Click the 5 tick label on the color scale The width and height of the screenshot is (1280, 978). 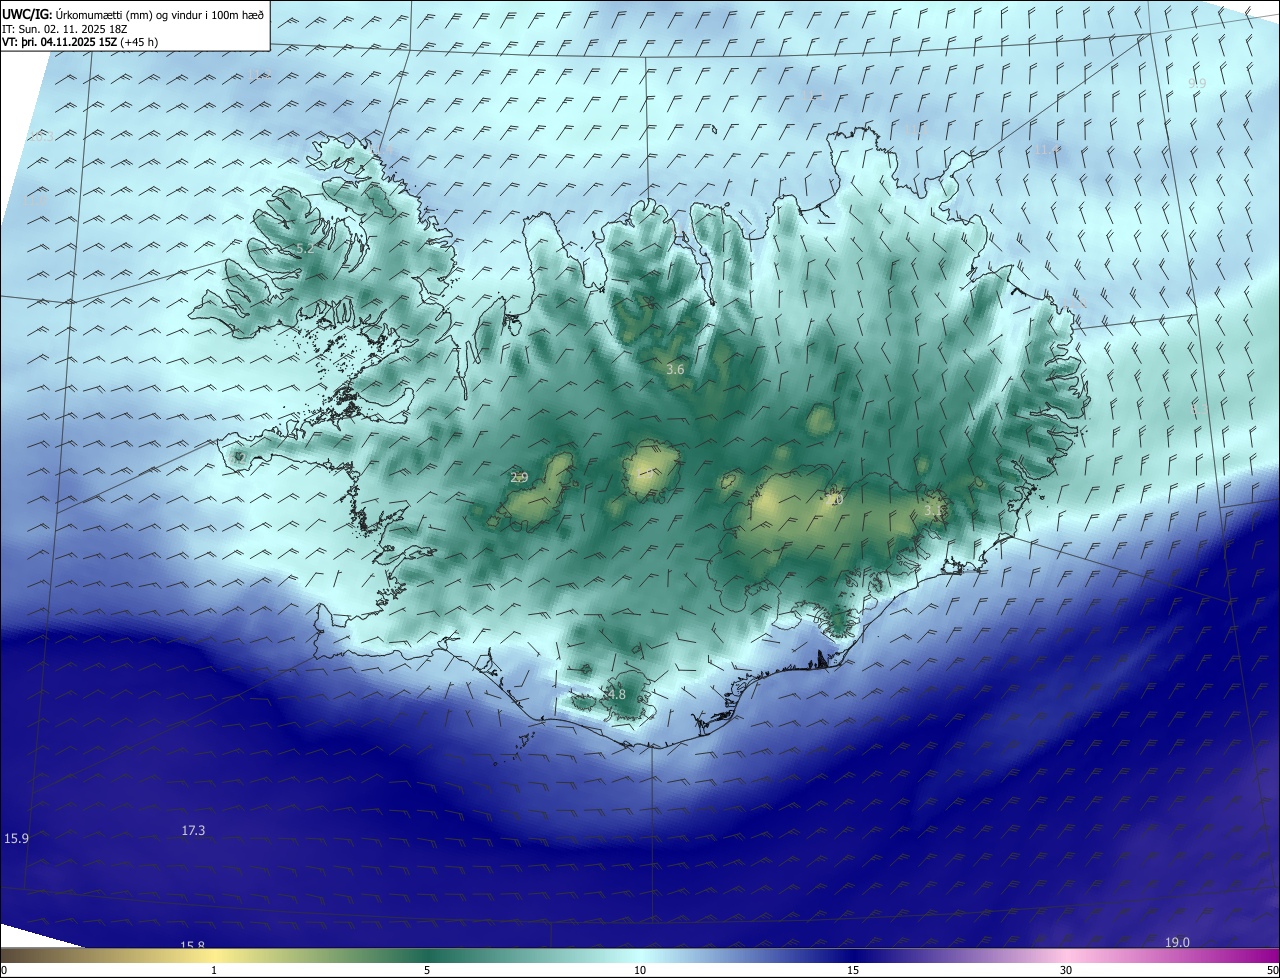pyautogui.click(x=427, y=970)
